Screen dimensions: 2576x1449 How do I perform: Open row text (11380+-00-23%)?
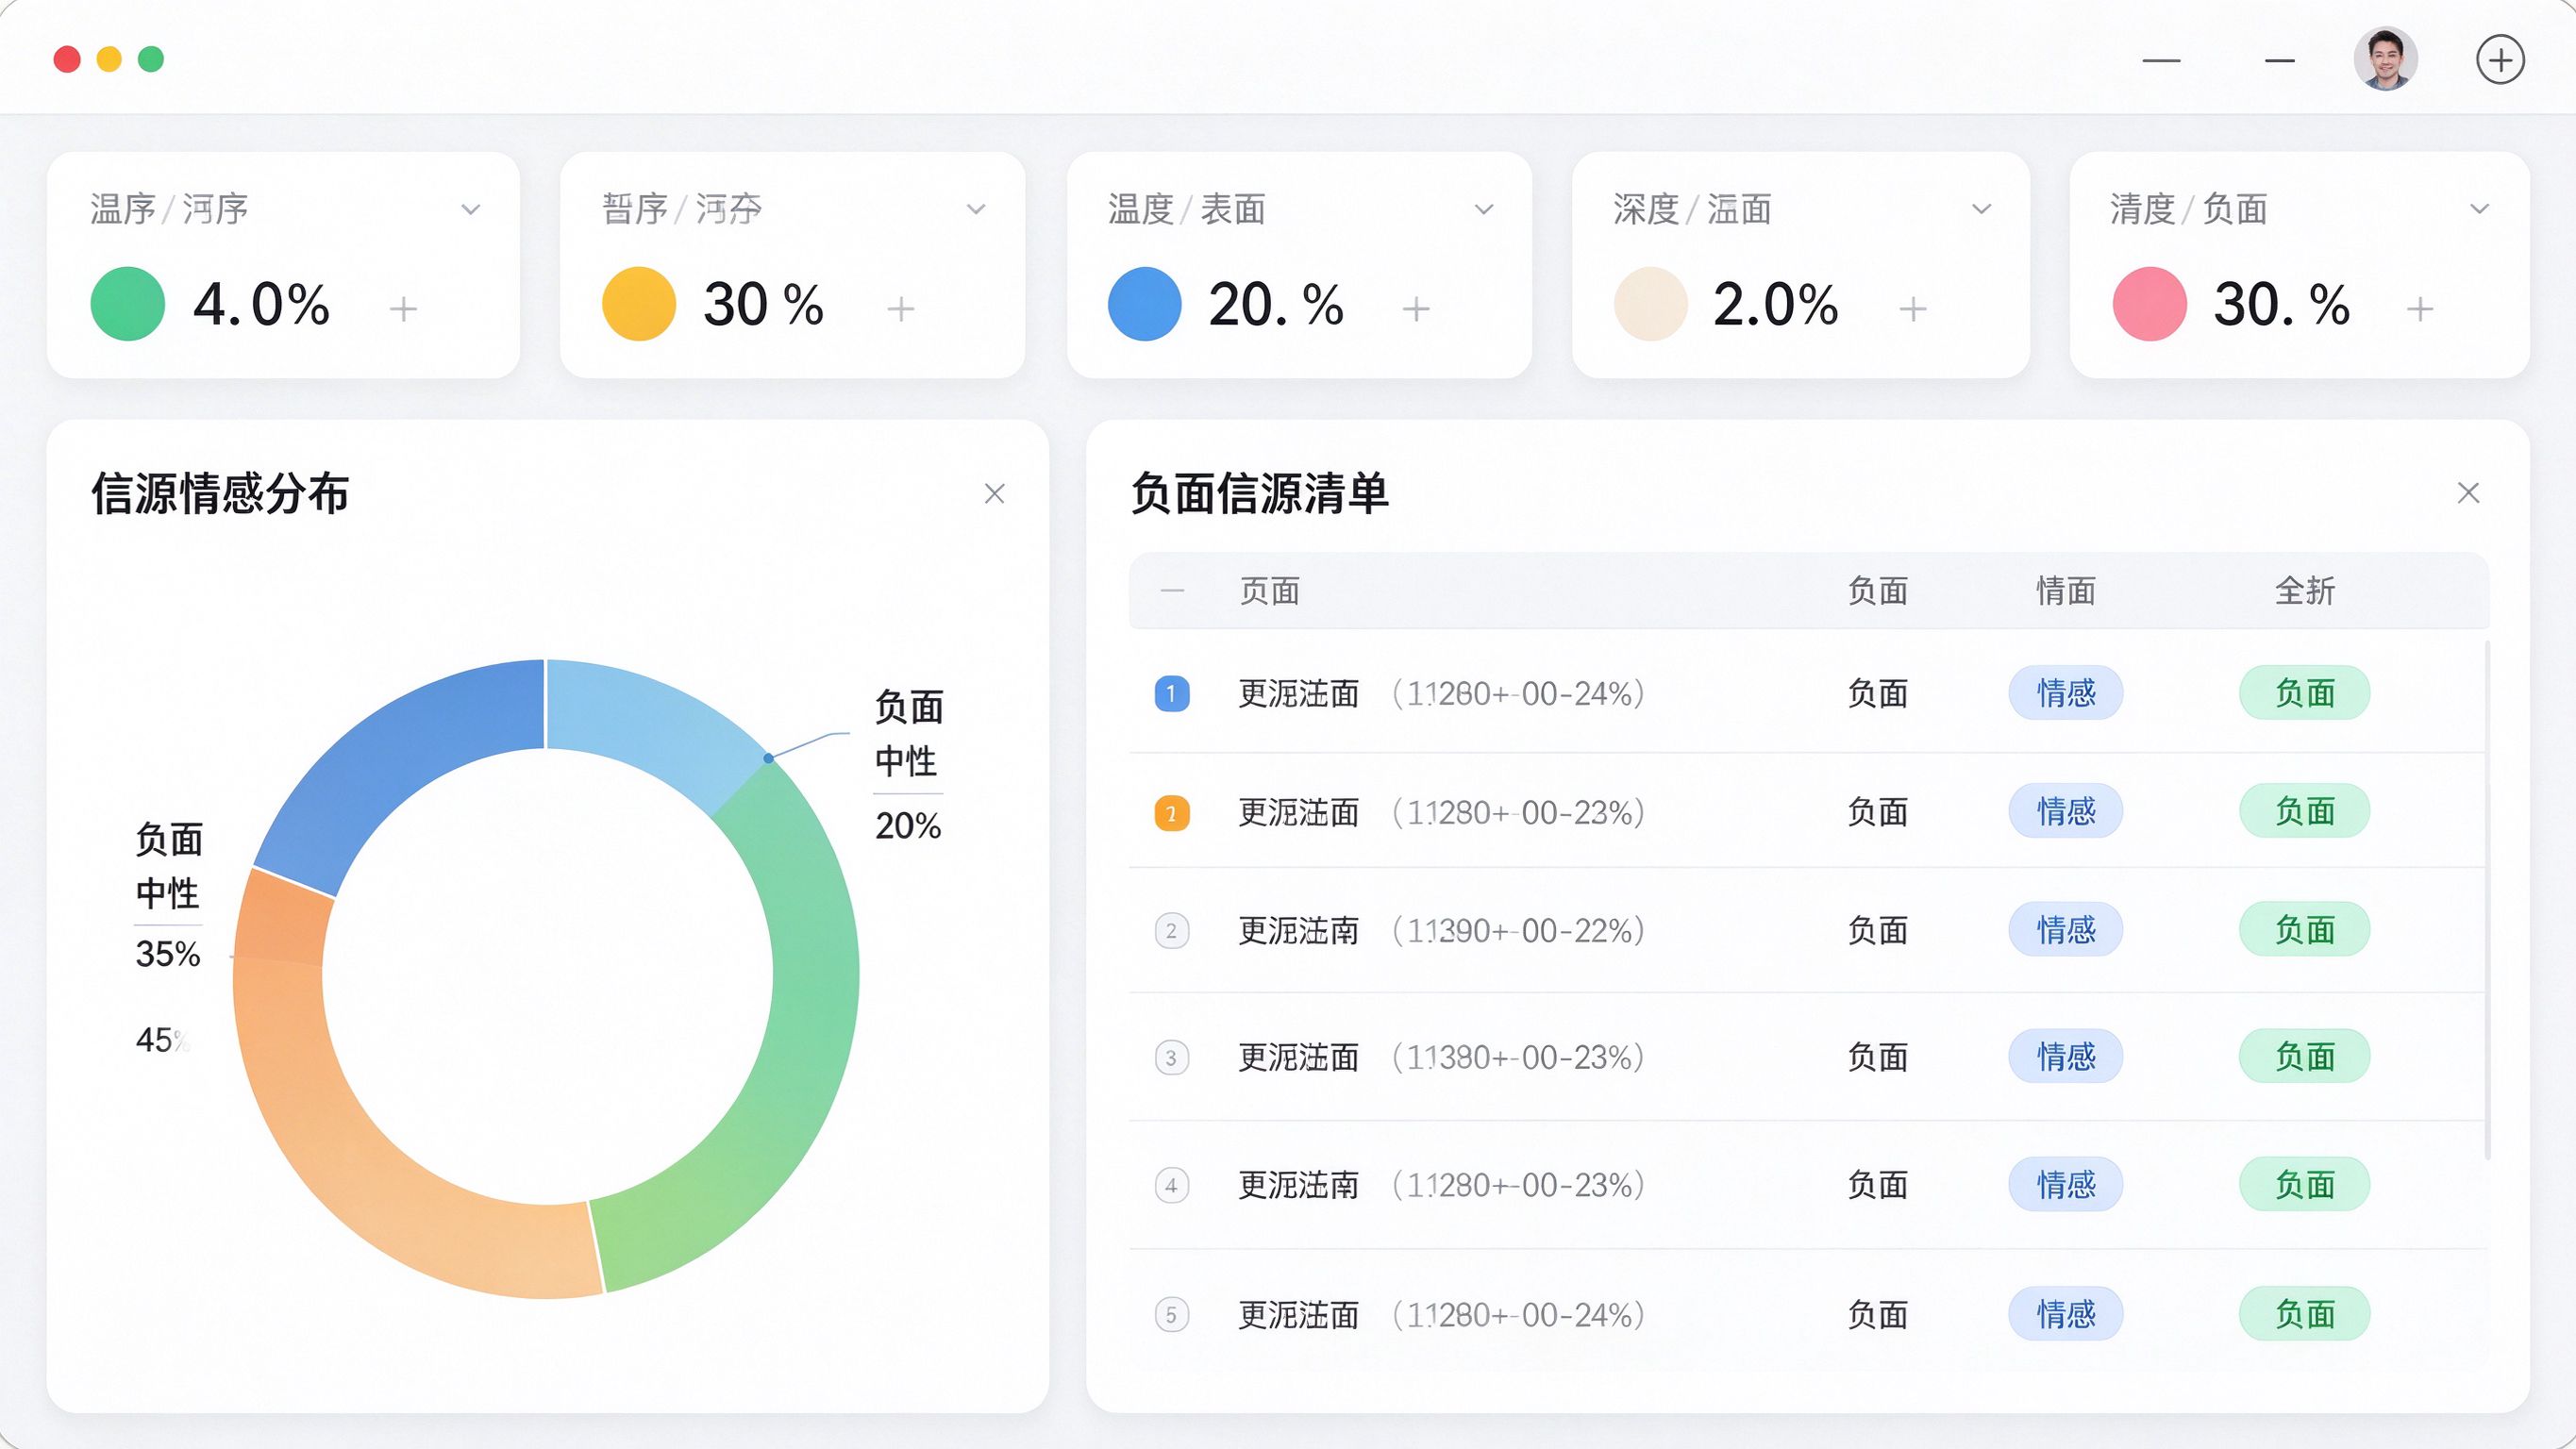pos(1518,1057)
